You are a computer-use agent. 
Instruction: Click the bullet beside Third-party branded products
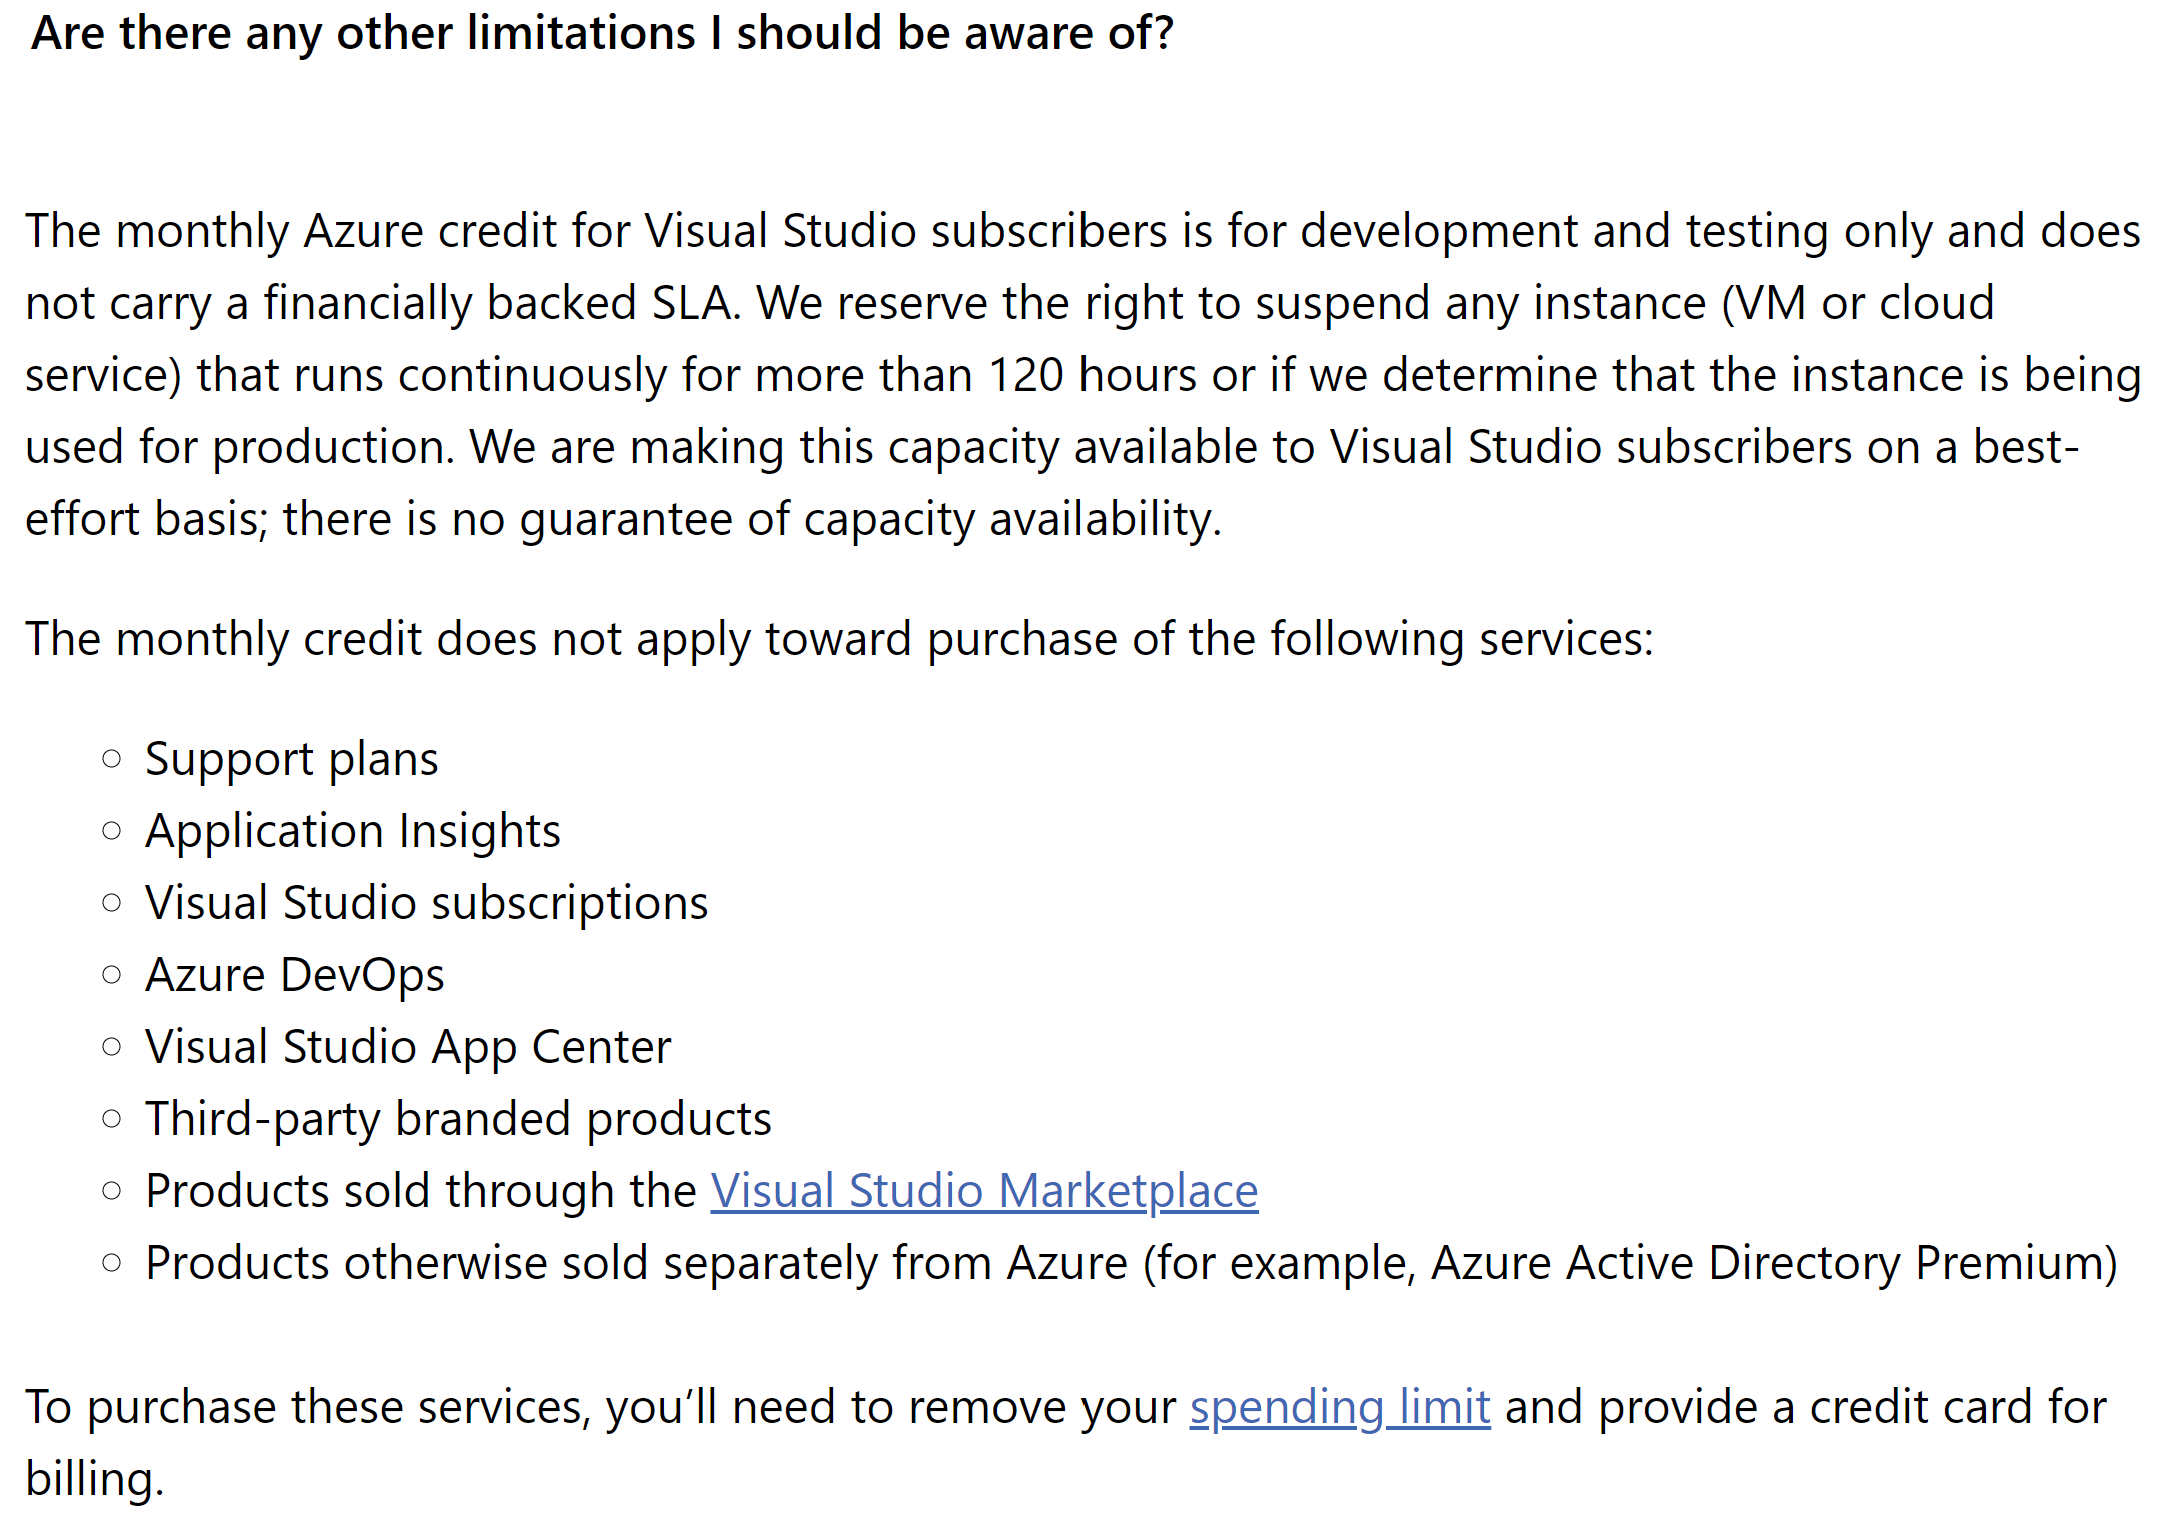(112, 1119)
